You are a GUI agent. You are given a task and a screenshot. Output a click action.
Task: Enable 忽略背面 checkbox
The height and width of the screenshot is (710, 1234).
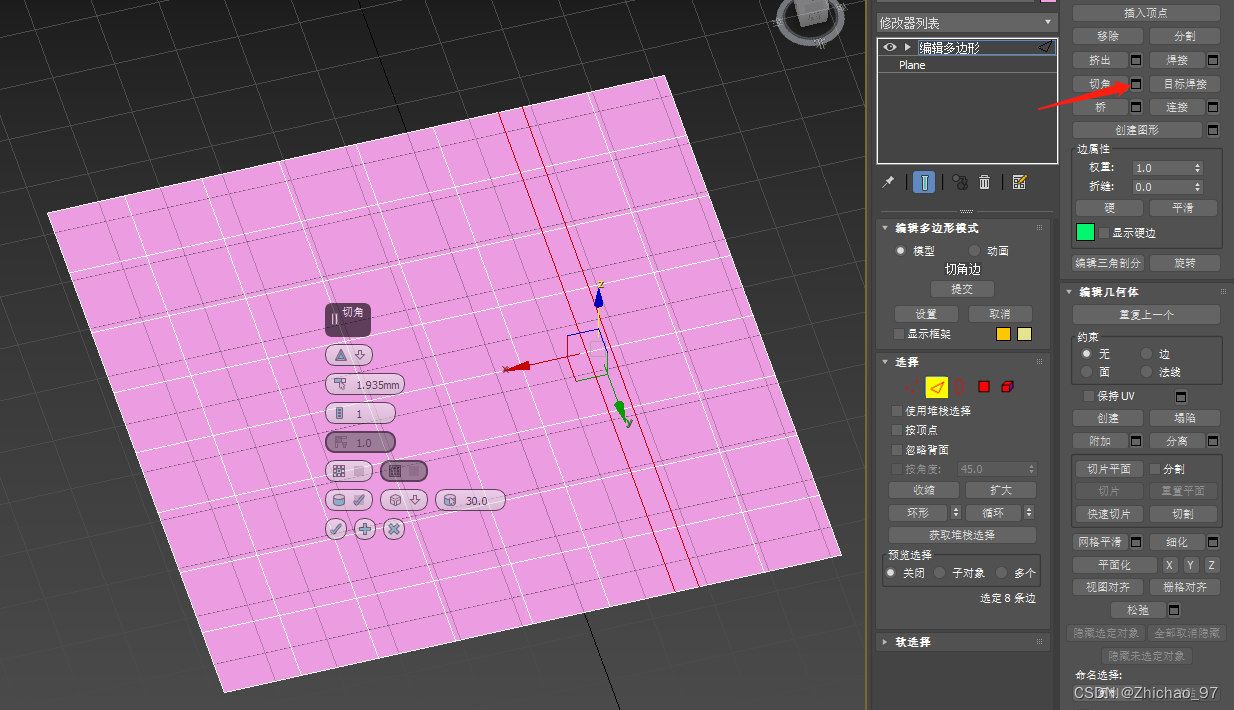tap(896, 450)
